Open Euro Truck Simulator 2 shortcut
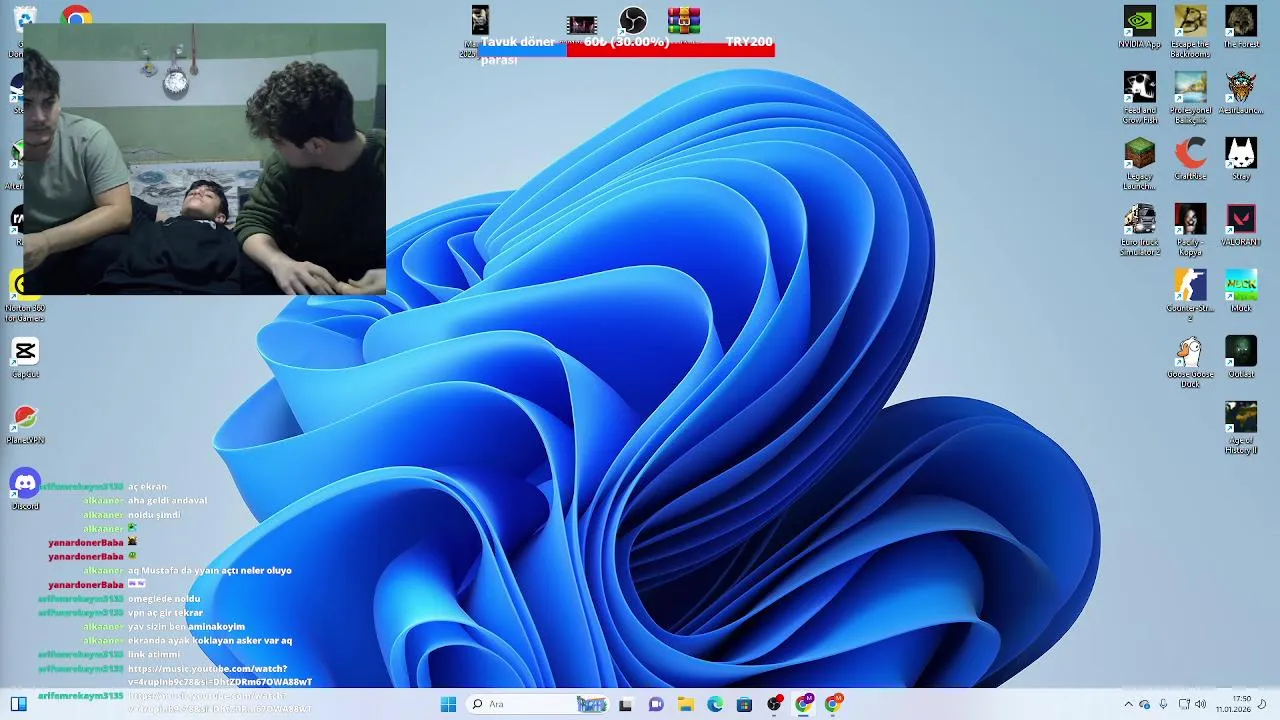 point(1139,230)
